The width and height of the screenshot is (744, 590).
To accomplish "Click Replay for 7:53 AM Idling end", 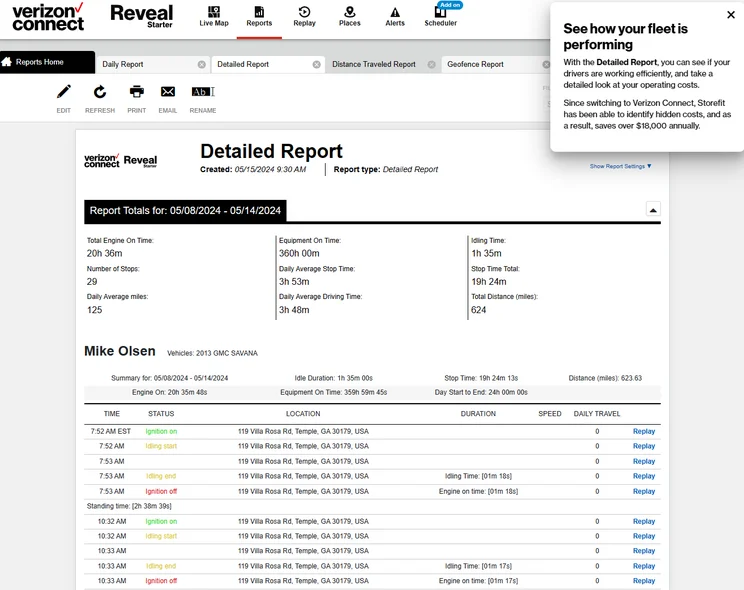I will click(644, 476).
